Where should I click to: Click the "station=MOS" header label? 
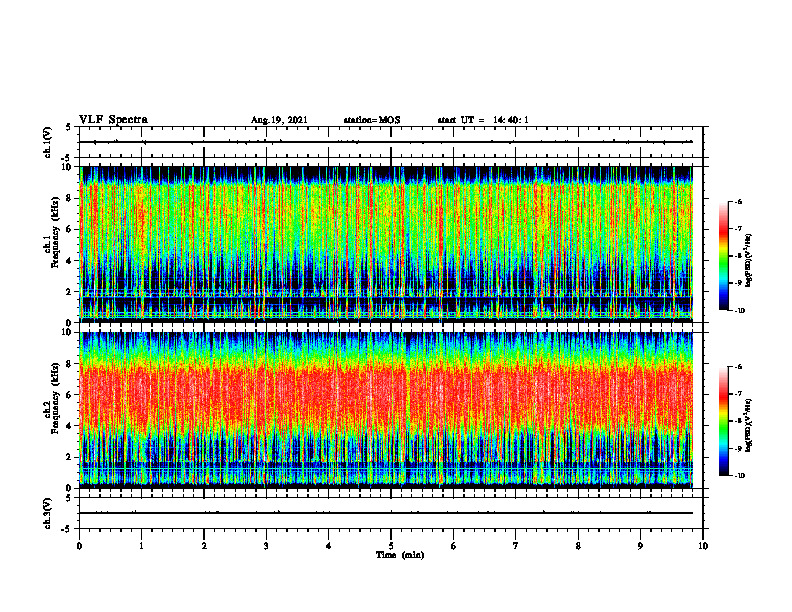click(x=372, y=120)
